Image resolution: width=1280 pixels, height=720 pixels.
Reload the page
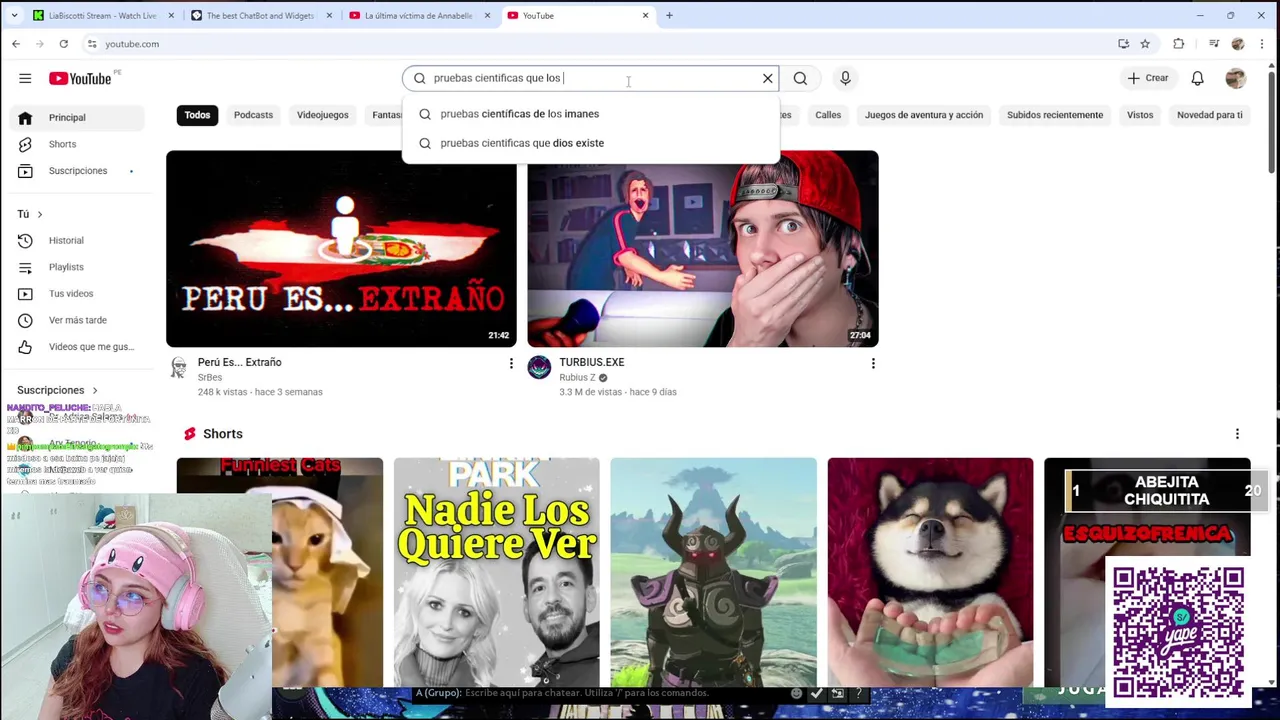coord(63,44)
